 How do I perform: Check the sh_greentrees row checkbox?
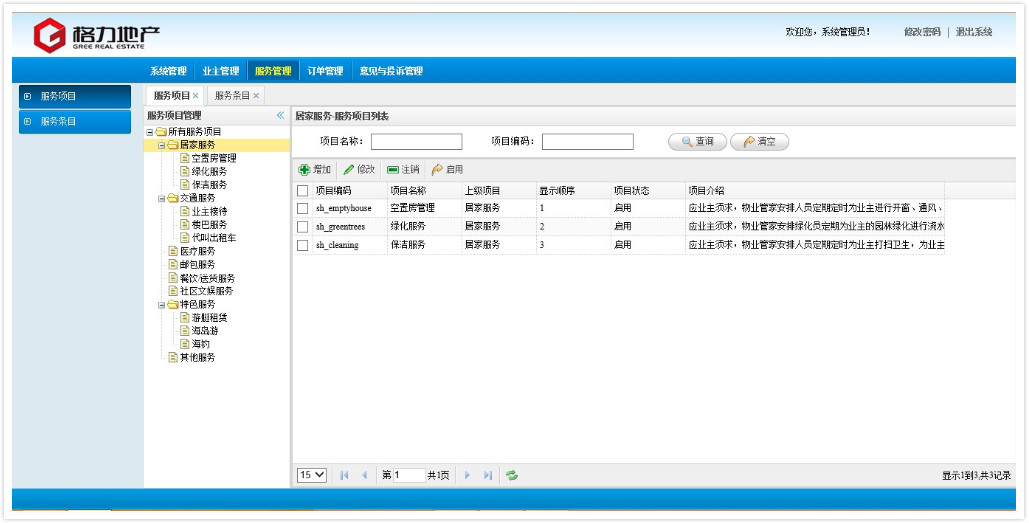302,227
